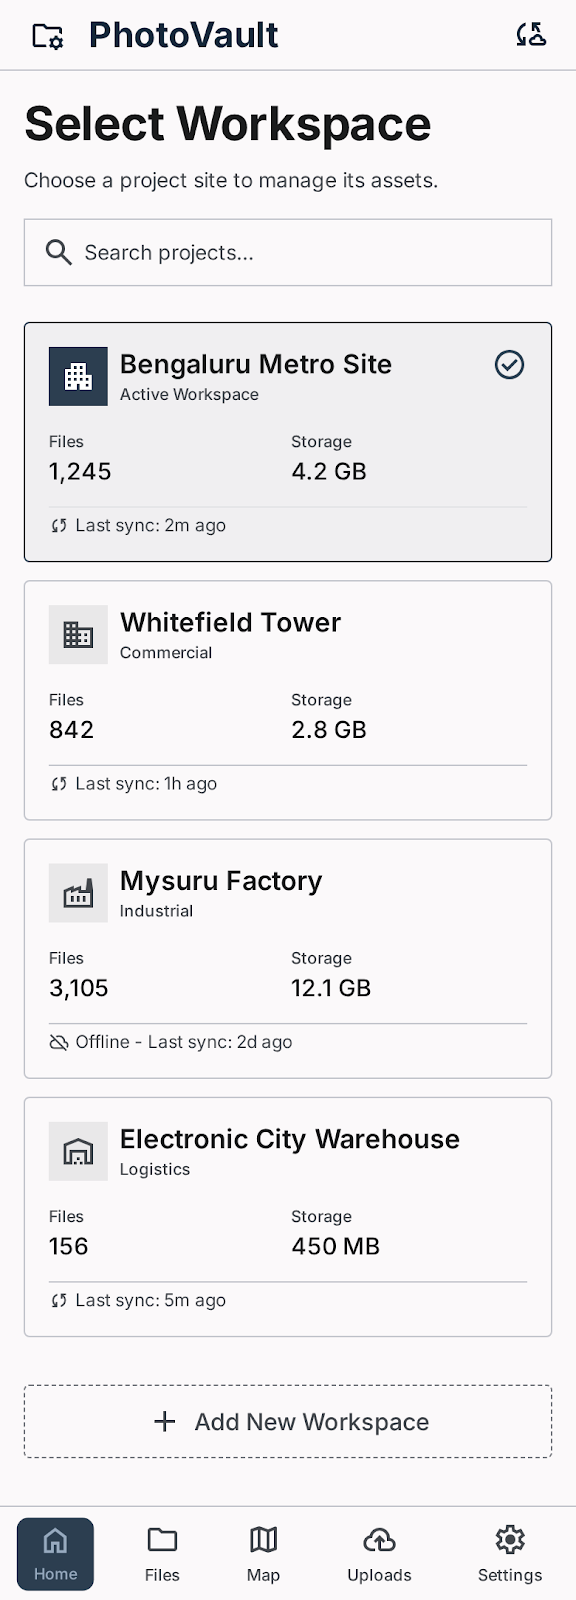Switch to the Map tab
Image resolution: width=576 pixels, height=1600 pixels.
point(263,1554)
